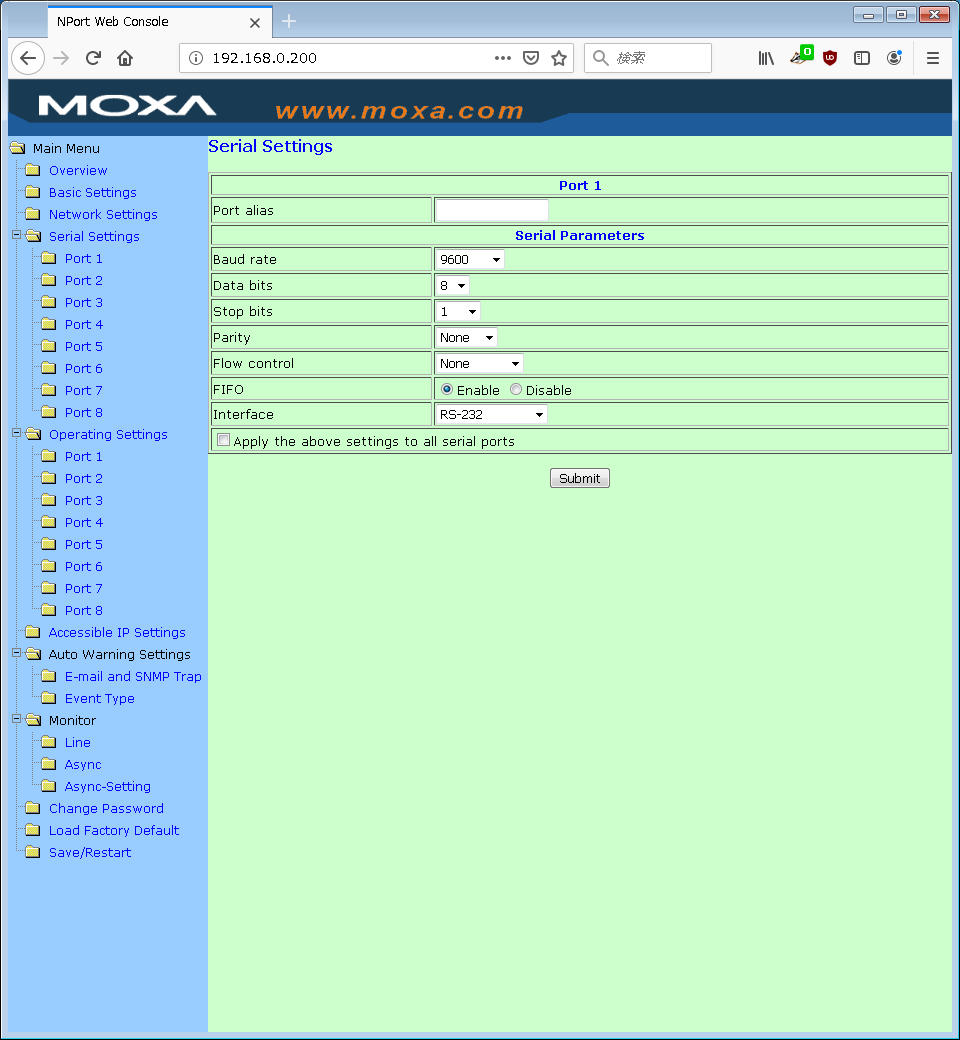Save page to Pocket icon
This screenshot has width=960, height=1040.
[x=531, y=58]
